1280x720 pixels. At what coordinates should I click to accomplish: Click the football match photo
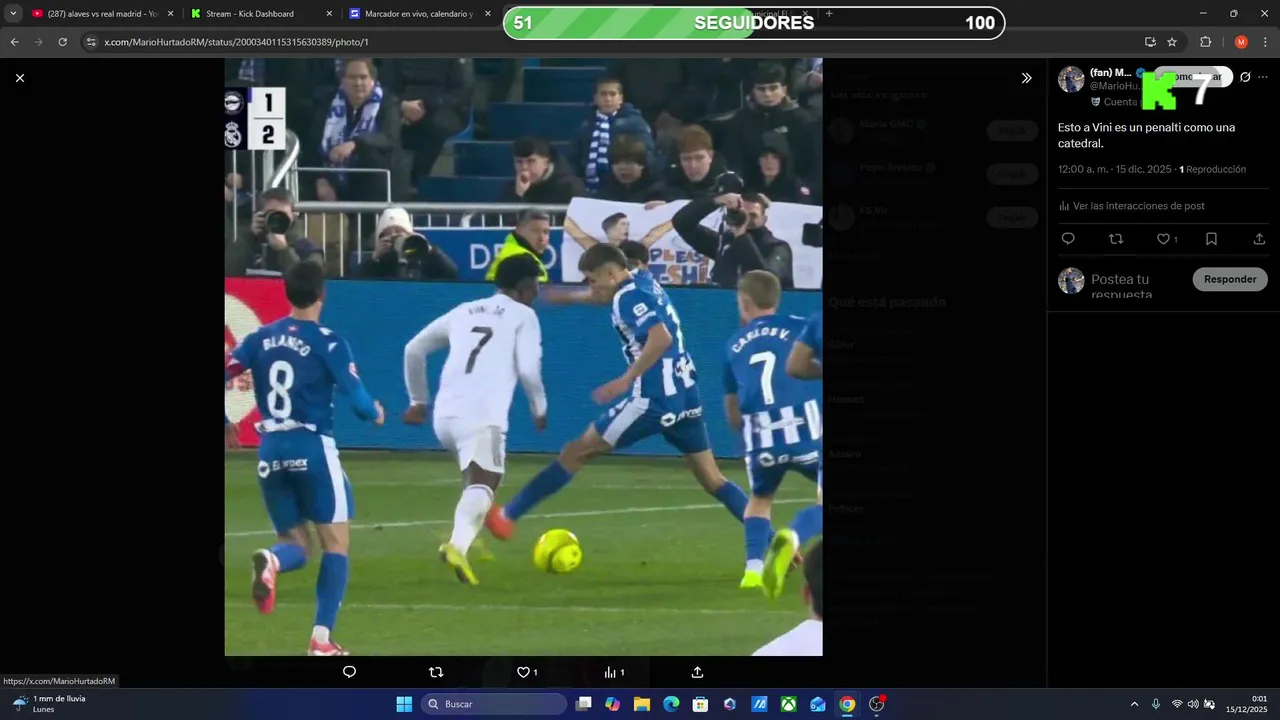[x=523, y=357]
